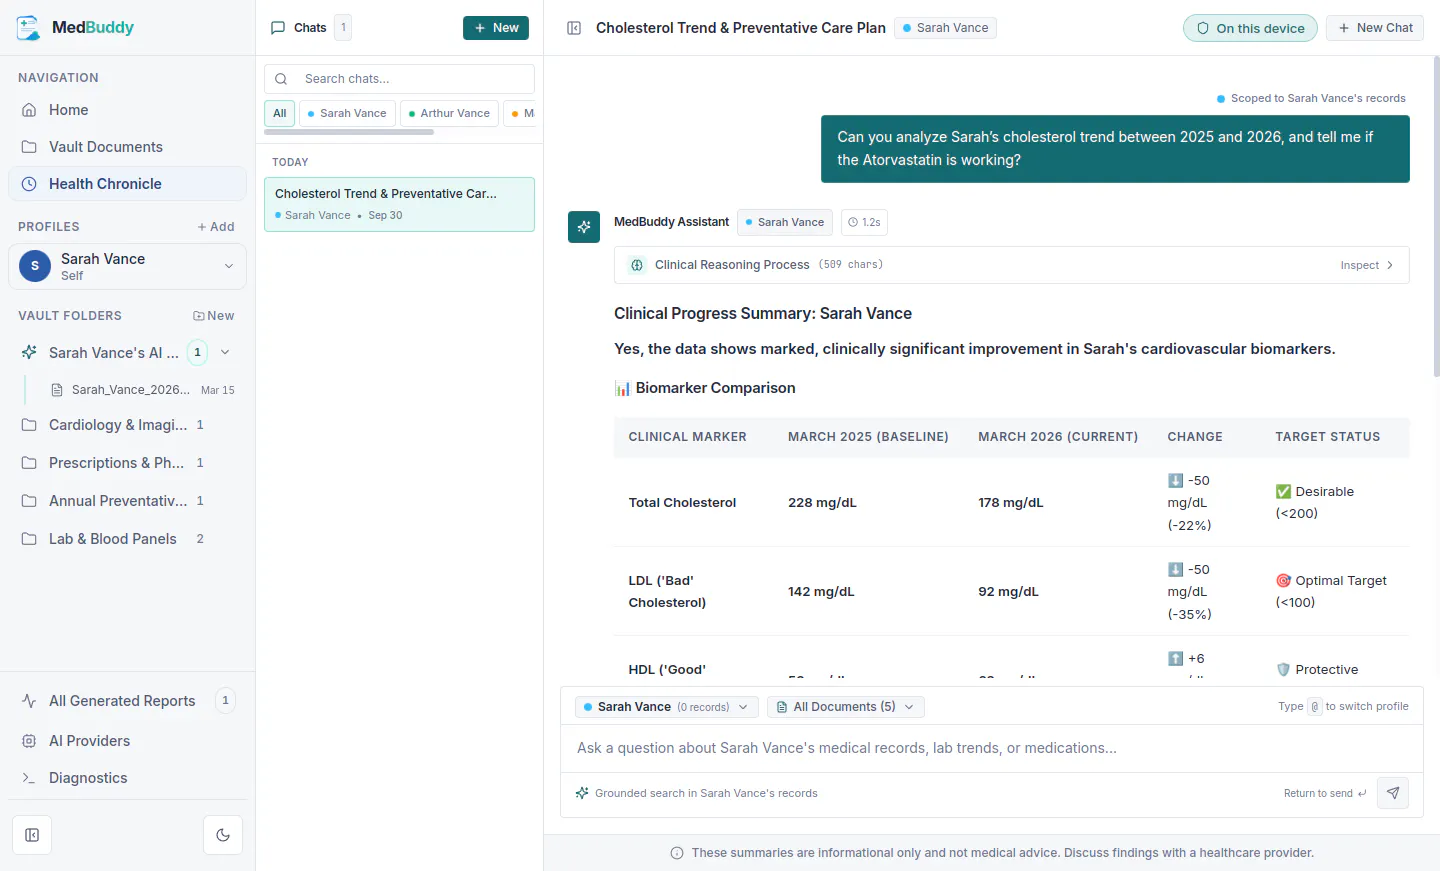
Task: Select the All chats filter
Action: point(280,113)
